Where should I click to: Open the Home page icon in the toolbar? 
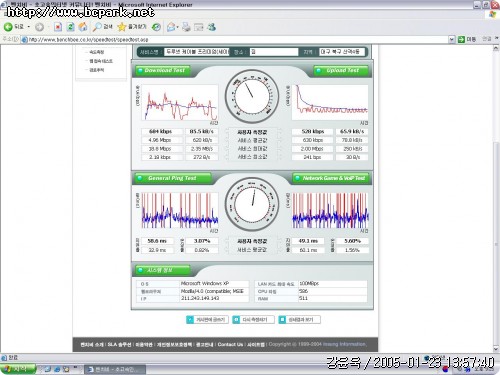tap(83, 27)
